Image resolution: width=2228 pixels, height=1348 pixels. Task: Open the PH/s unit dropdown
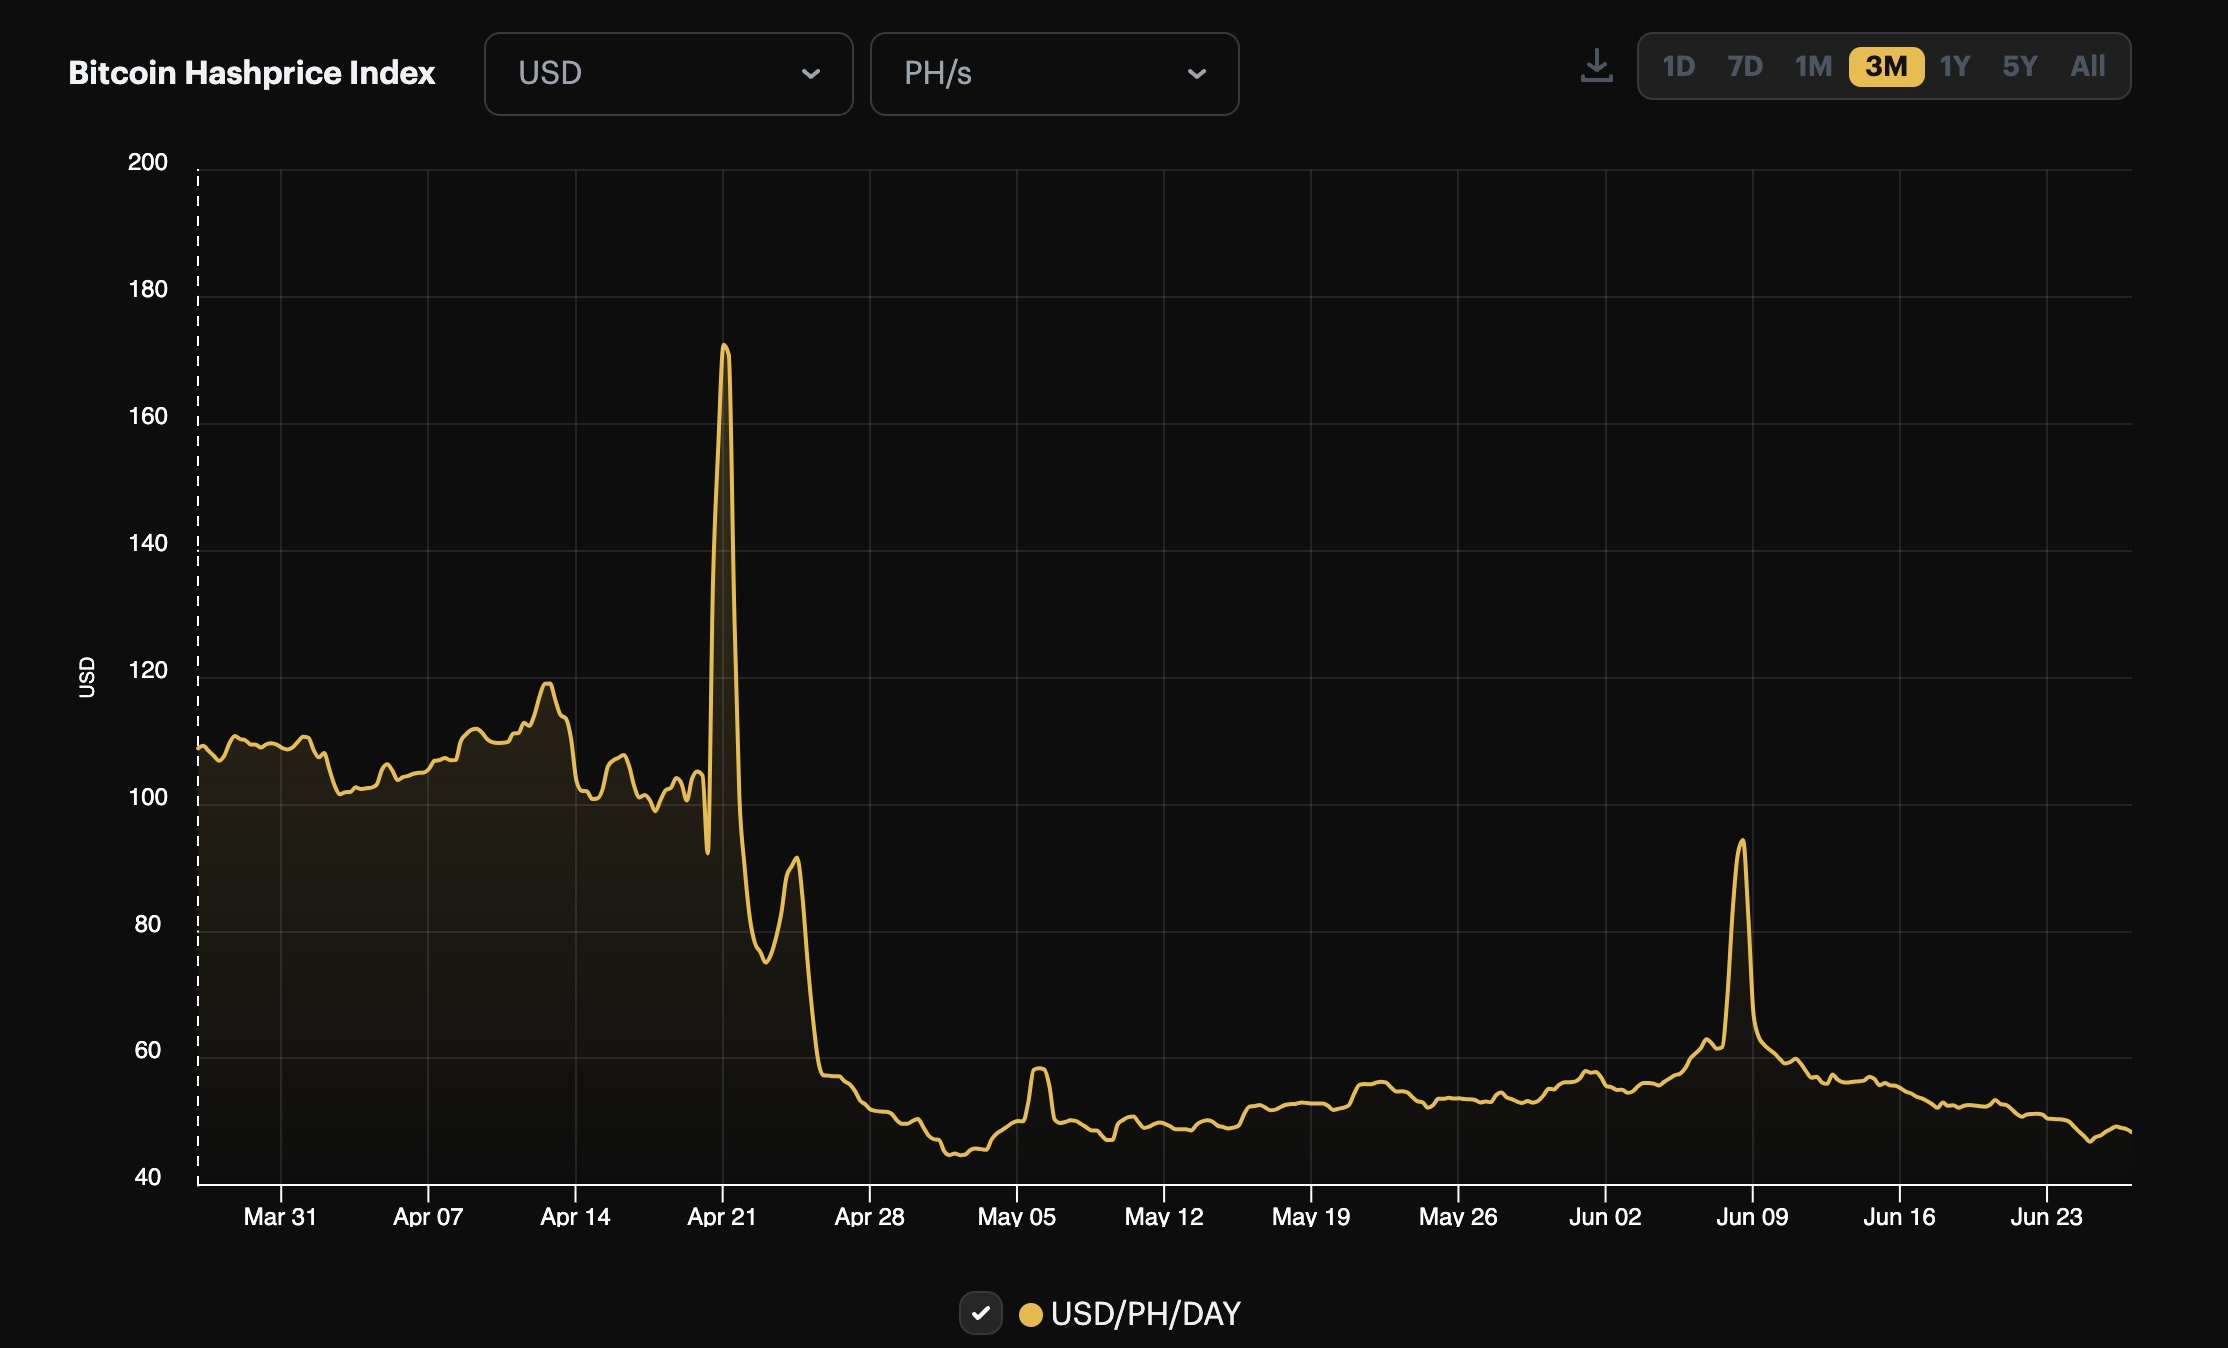(1054, 74)
